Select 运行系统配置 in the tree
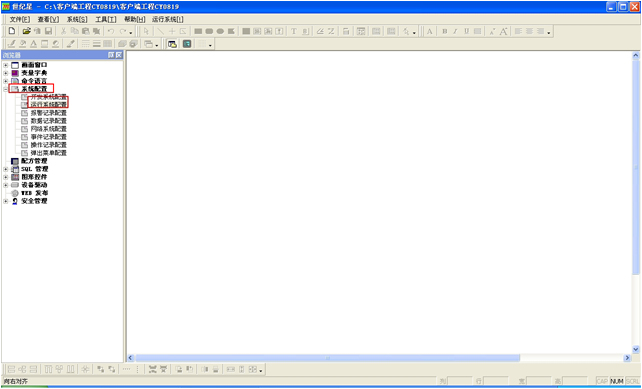Viewport: 642px width, 389px height. (x=48, y=105)
